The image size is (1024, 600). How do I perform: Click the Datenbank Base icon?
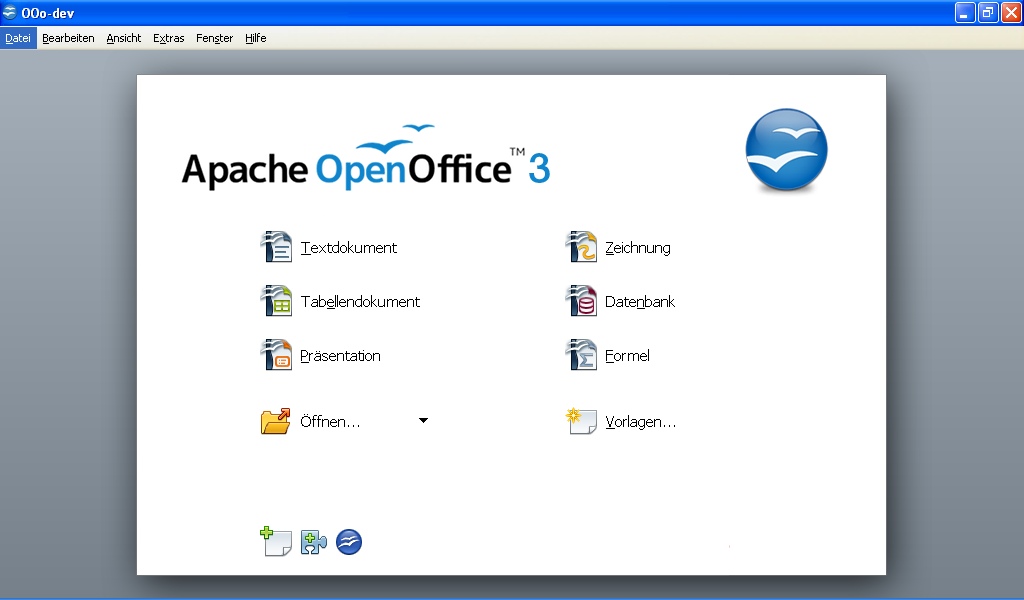pos(581,301)
